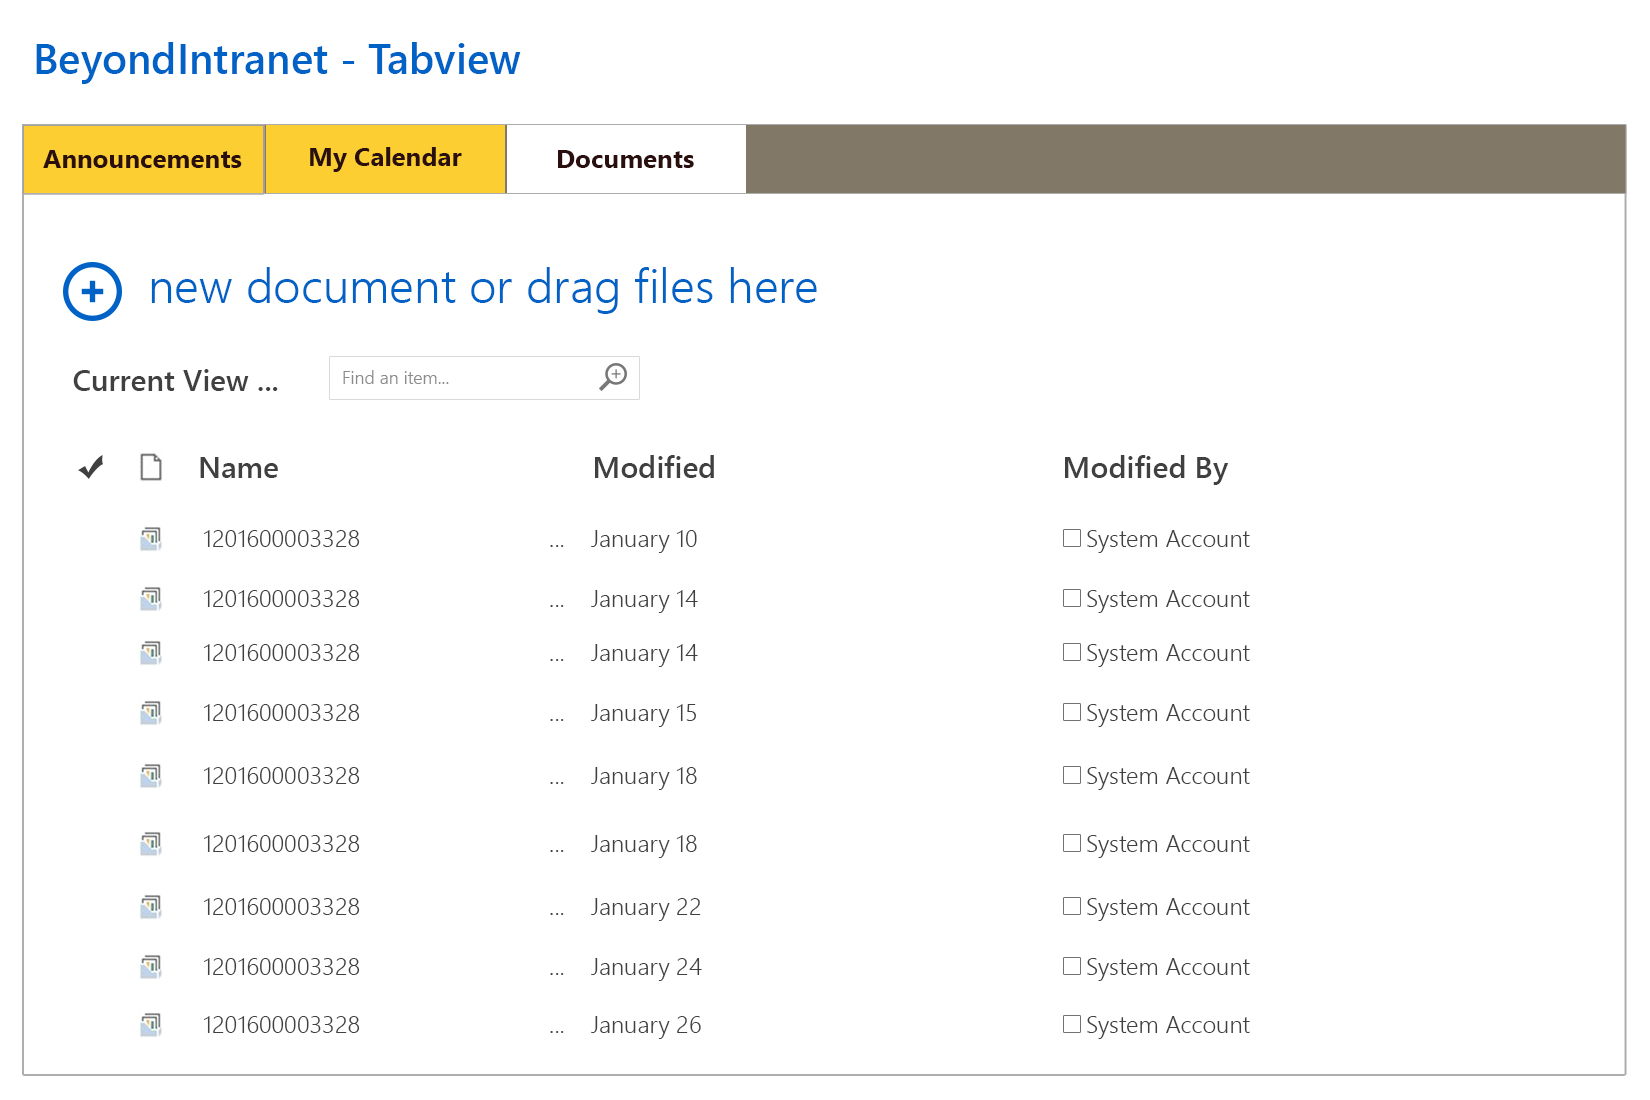This screenshot has width=1650, height=1100.
Task: Click the file icon in January 10 row
Action: point(151,539)
